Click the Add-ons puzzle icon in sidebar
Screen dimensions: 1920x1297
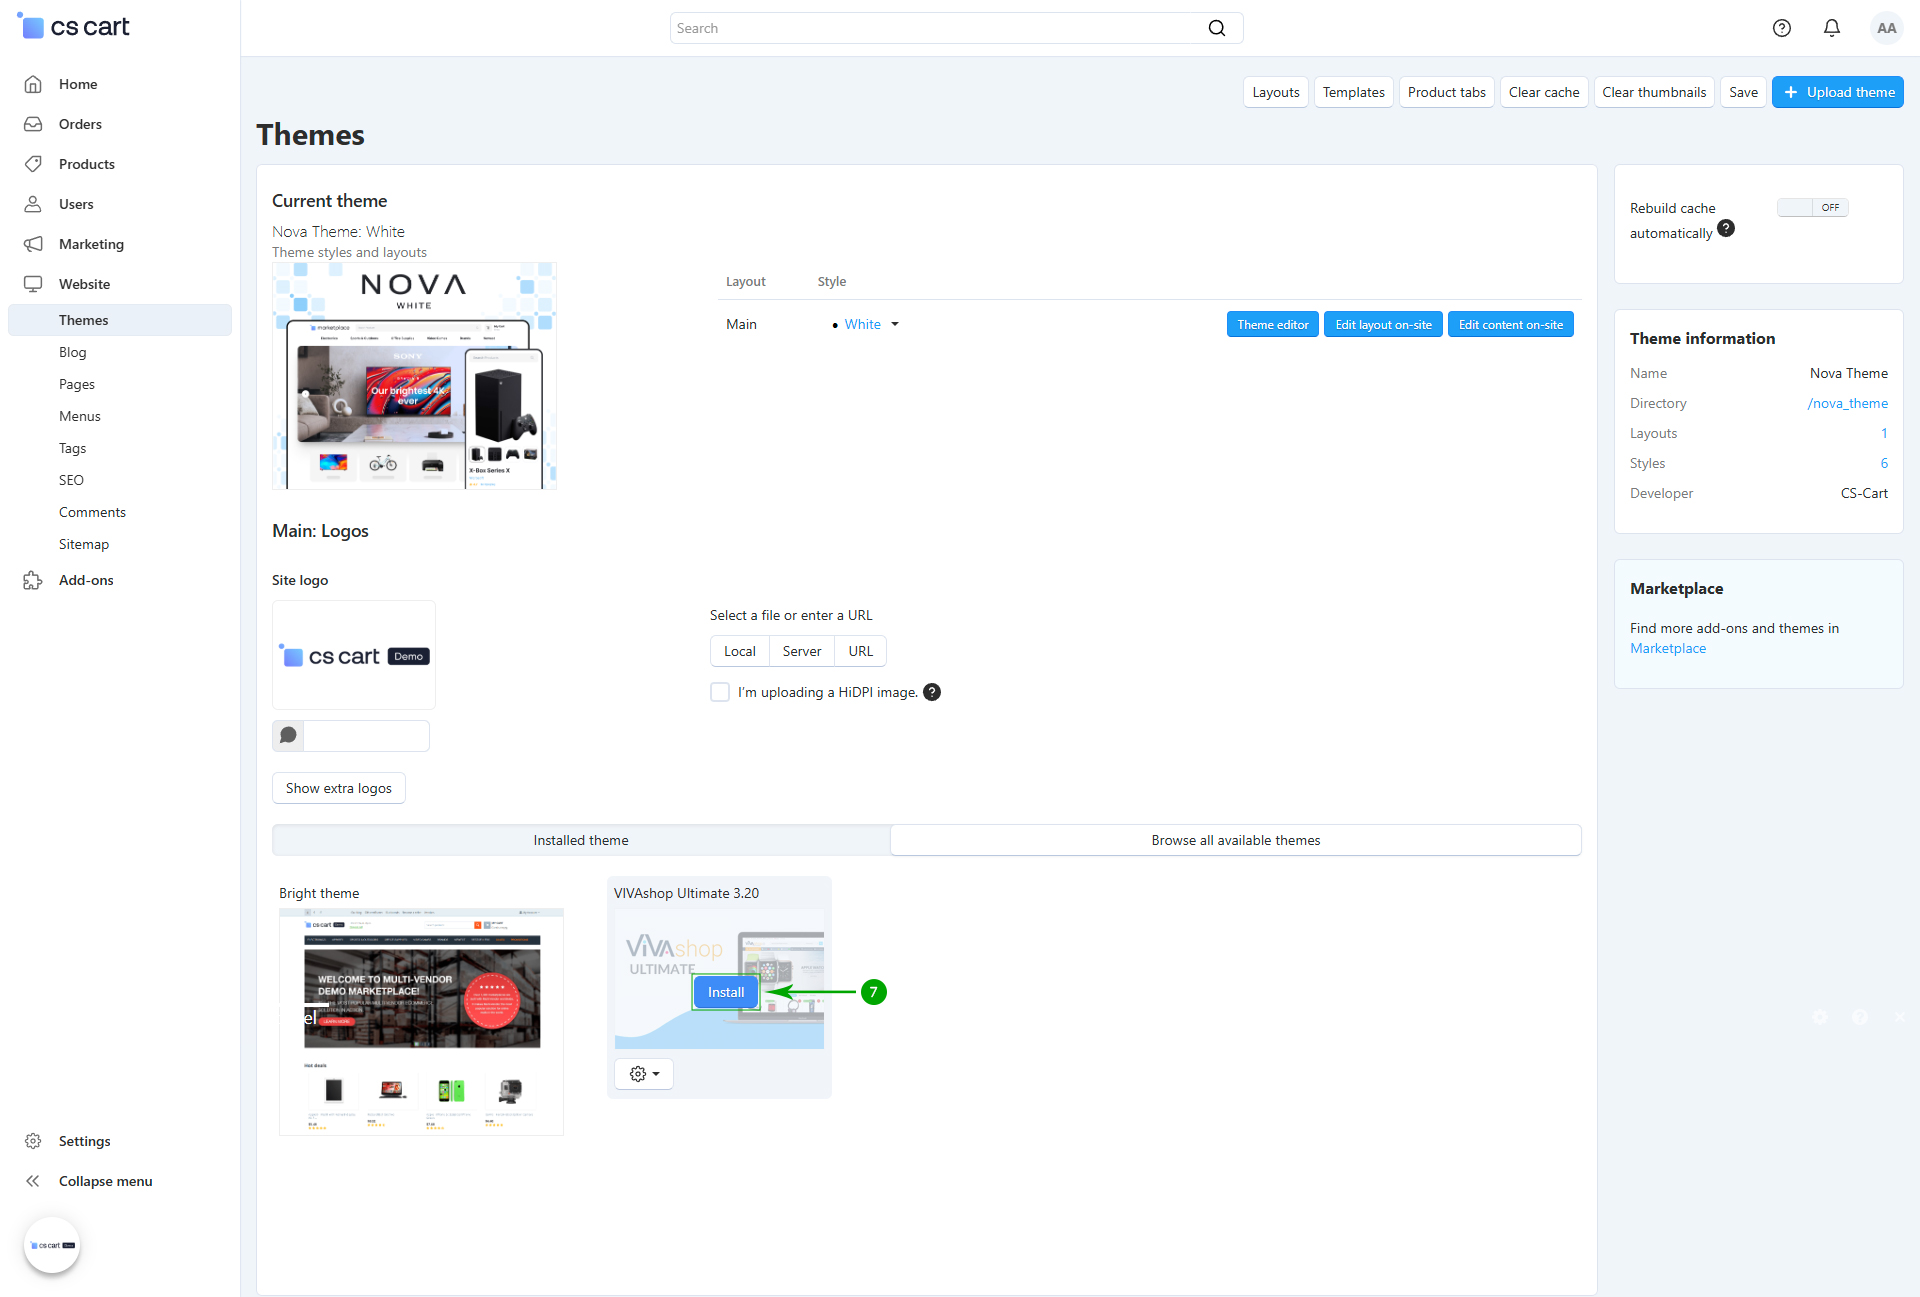pyautogui.click(x=33, y=580)
